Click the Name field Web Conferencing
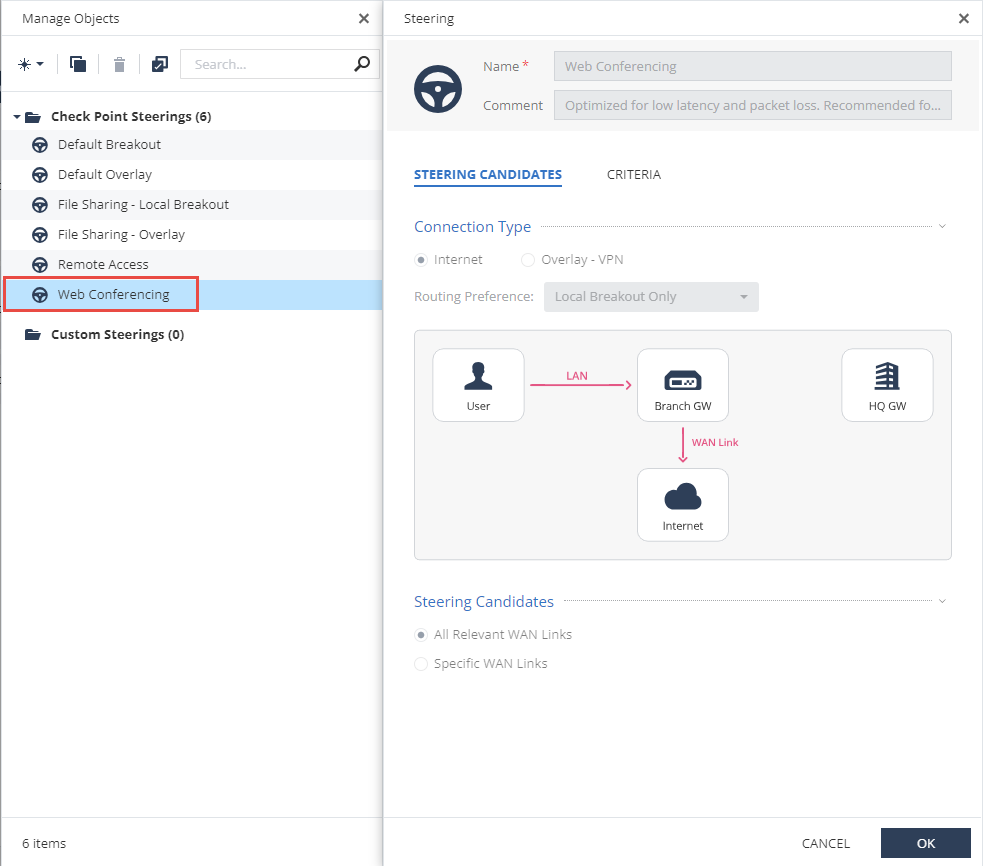 pyautogui.click(x=752, y=66)
